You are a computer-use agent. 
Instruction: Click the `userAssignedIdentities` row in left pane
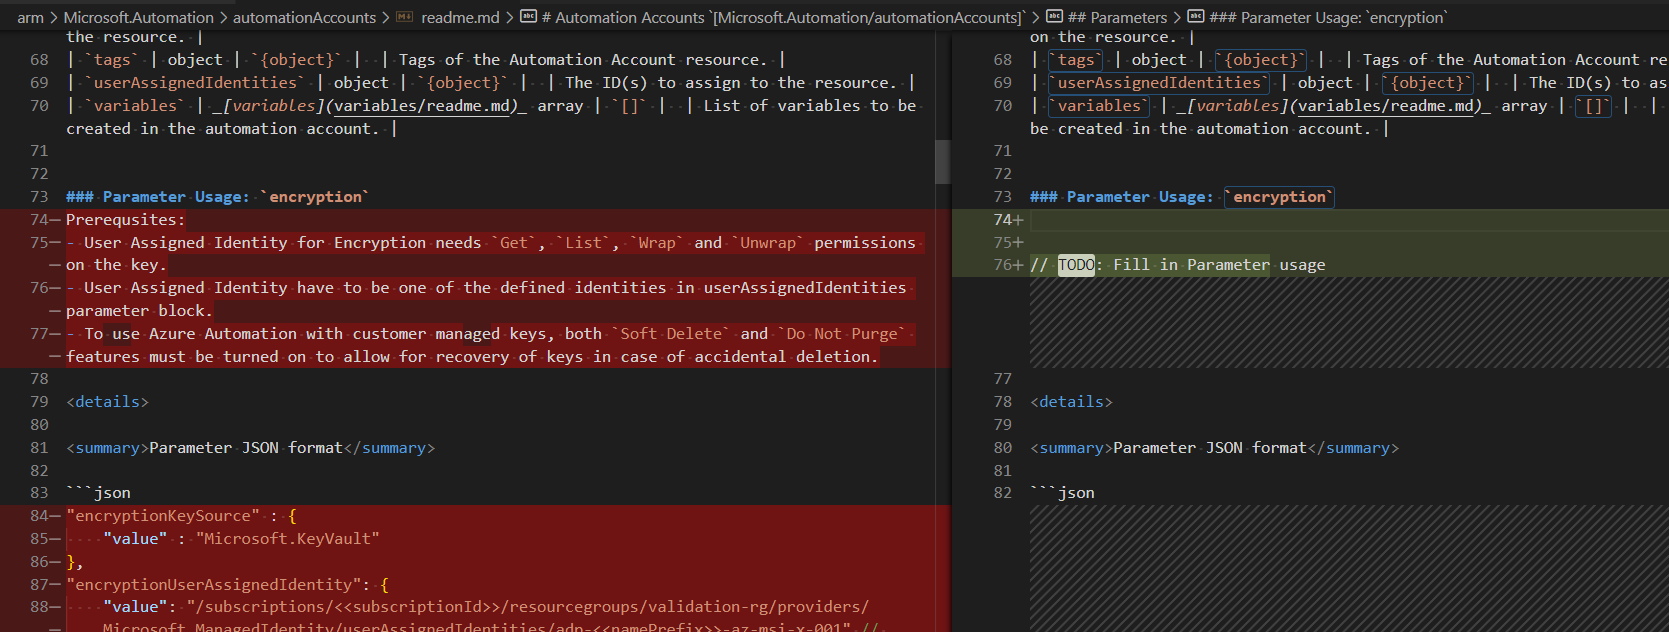(490, 83)
